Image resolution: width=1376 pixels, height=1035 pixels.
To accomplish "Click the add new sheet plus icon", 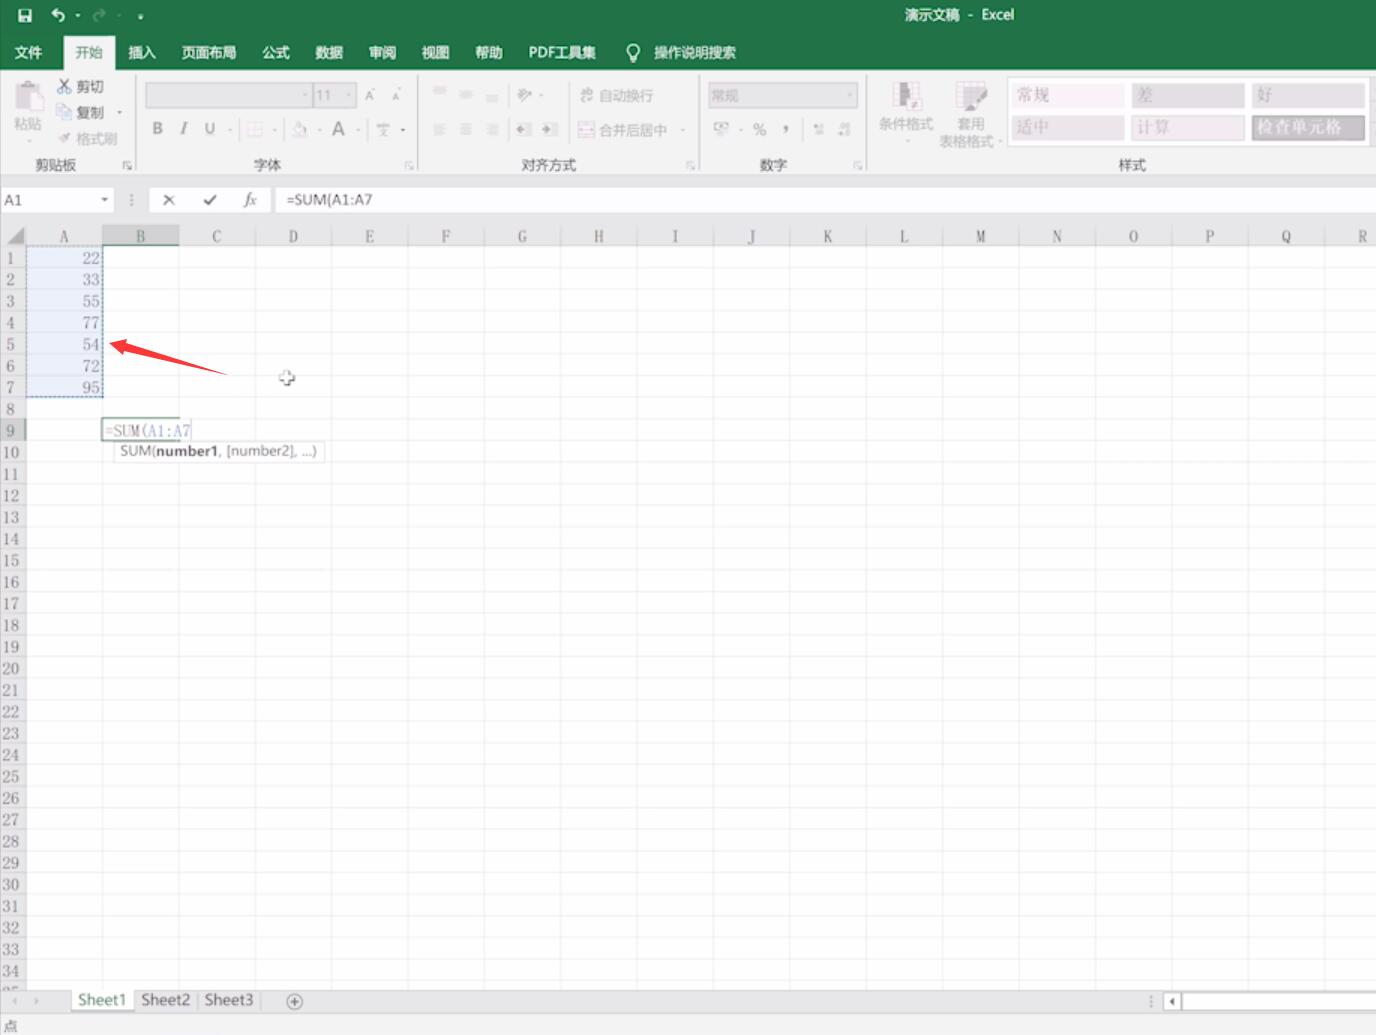I will [294, 1001].
